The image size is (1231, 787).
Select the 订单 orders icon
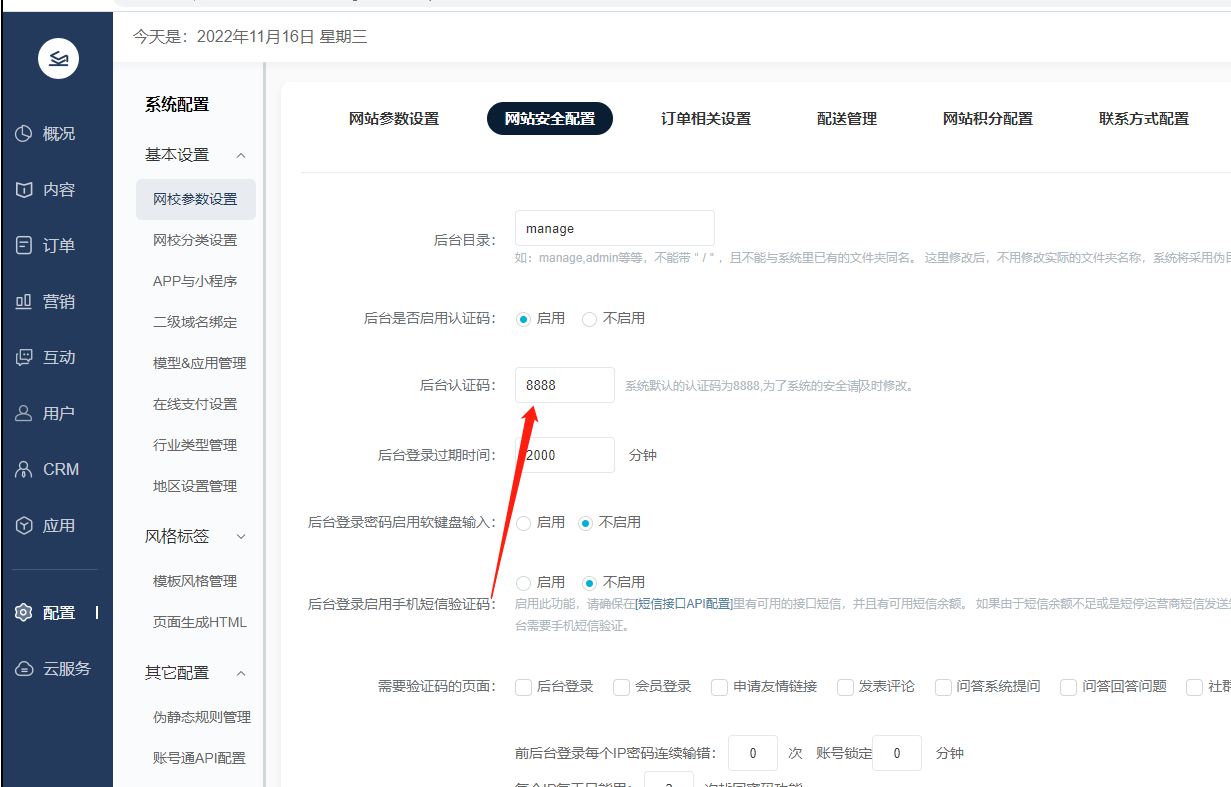(x=24, y=246)
